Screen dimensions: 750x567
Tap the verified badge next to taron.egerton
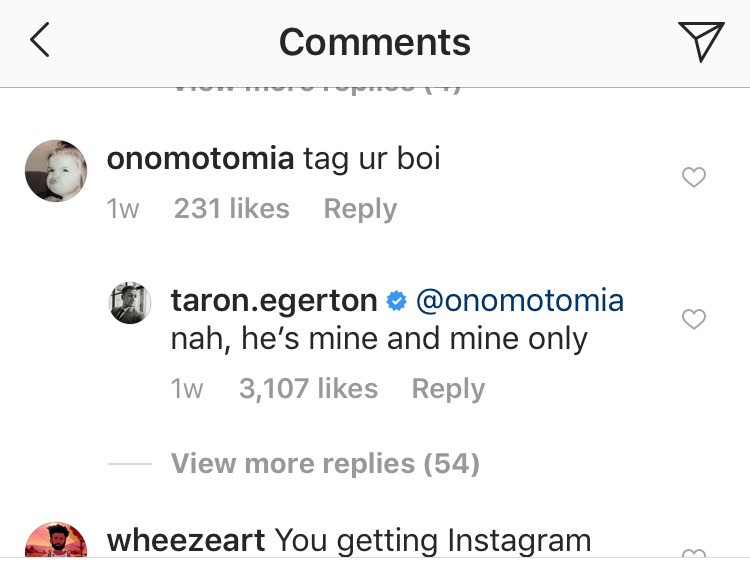click(x=396, y=301)
